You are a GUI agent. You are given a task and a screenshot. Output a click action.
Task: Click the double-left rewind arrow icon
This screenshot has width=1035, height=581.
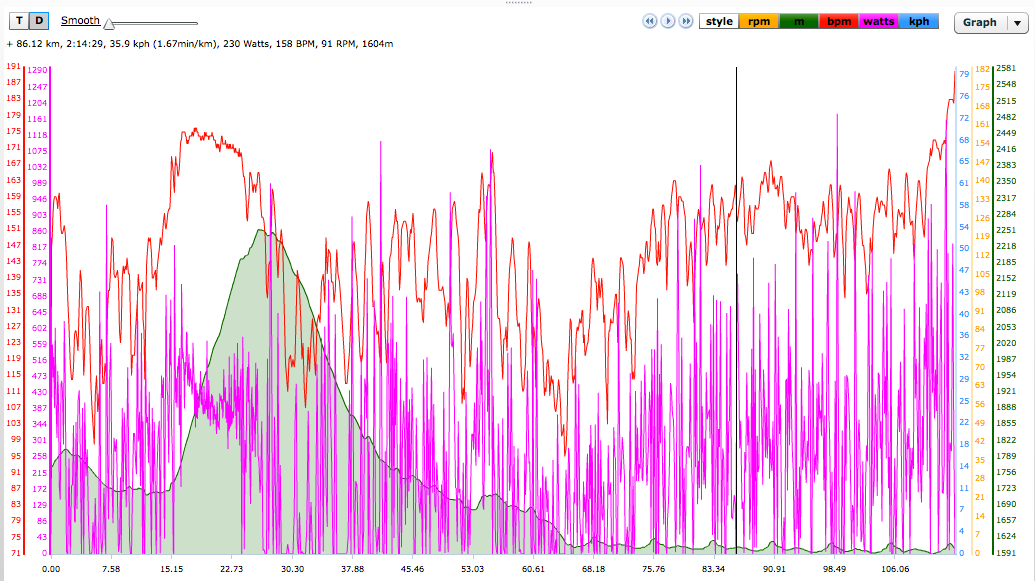click(x=649, y=21)
